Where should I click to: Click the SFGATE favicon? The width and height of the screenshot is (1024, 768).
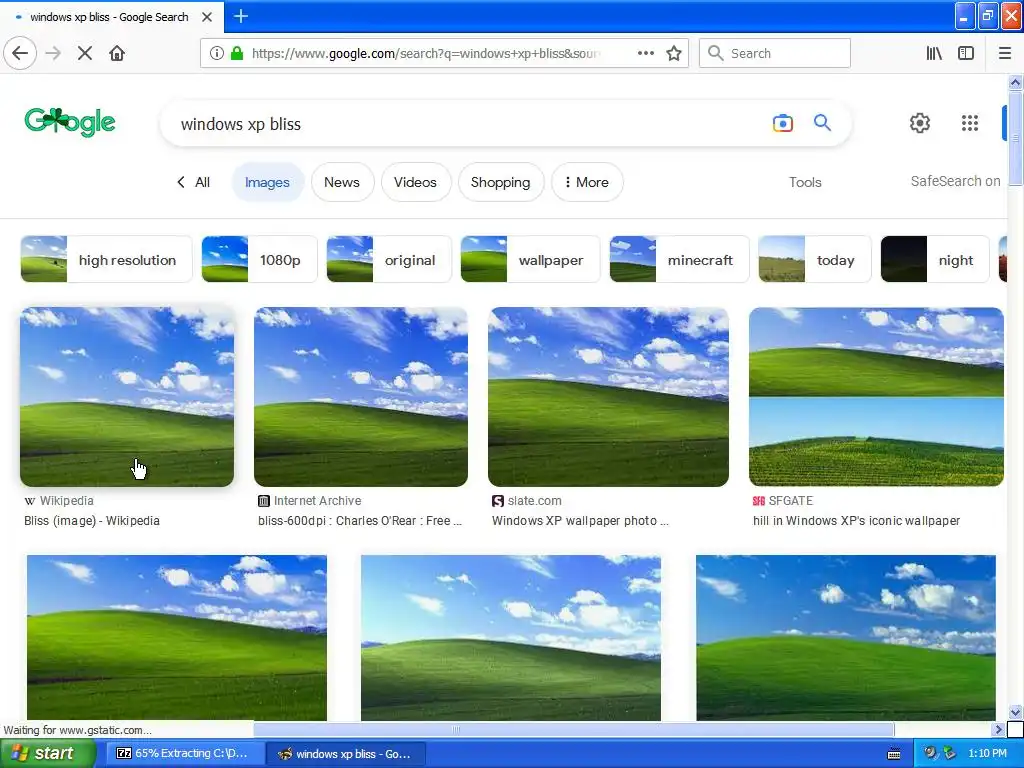[758, 501]
